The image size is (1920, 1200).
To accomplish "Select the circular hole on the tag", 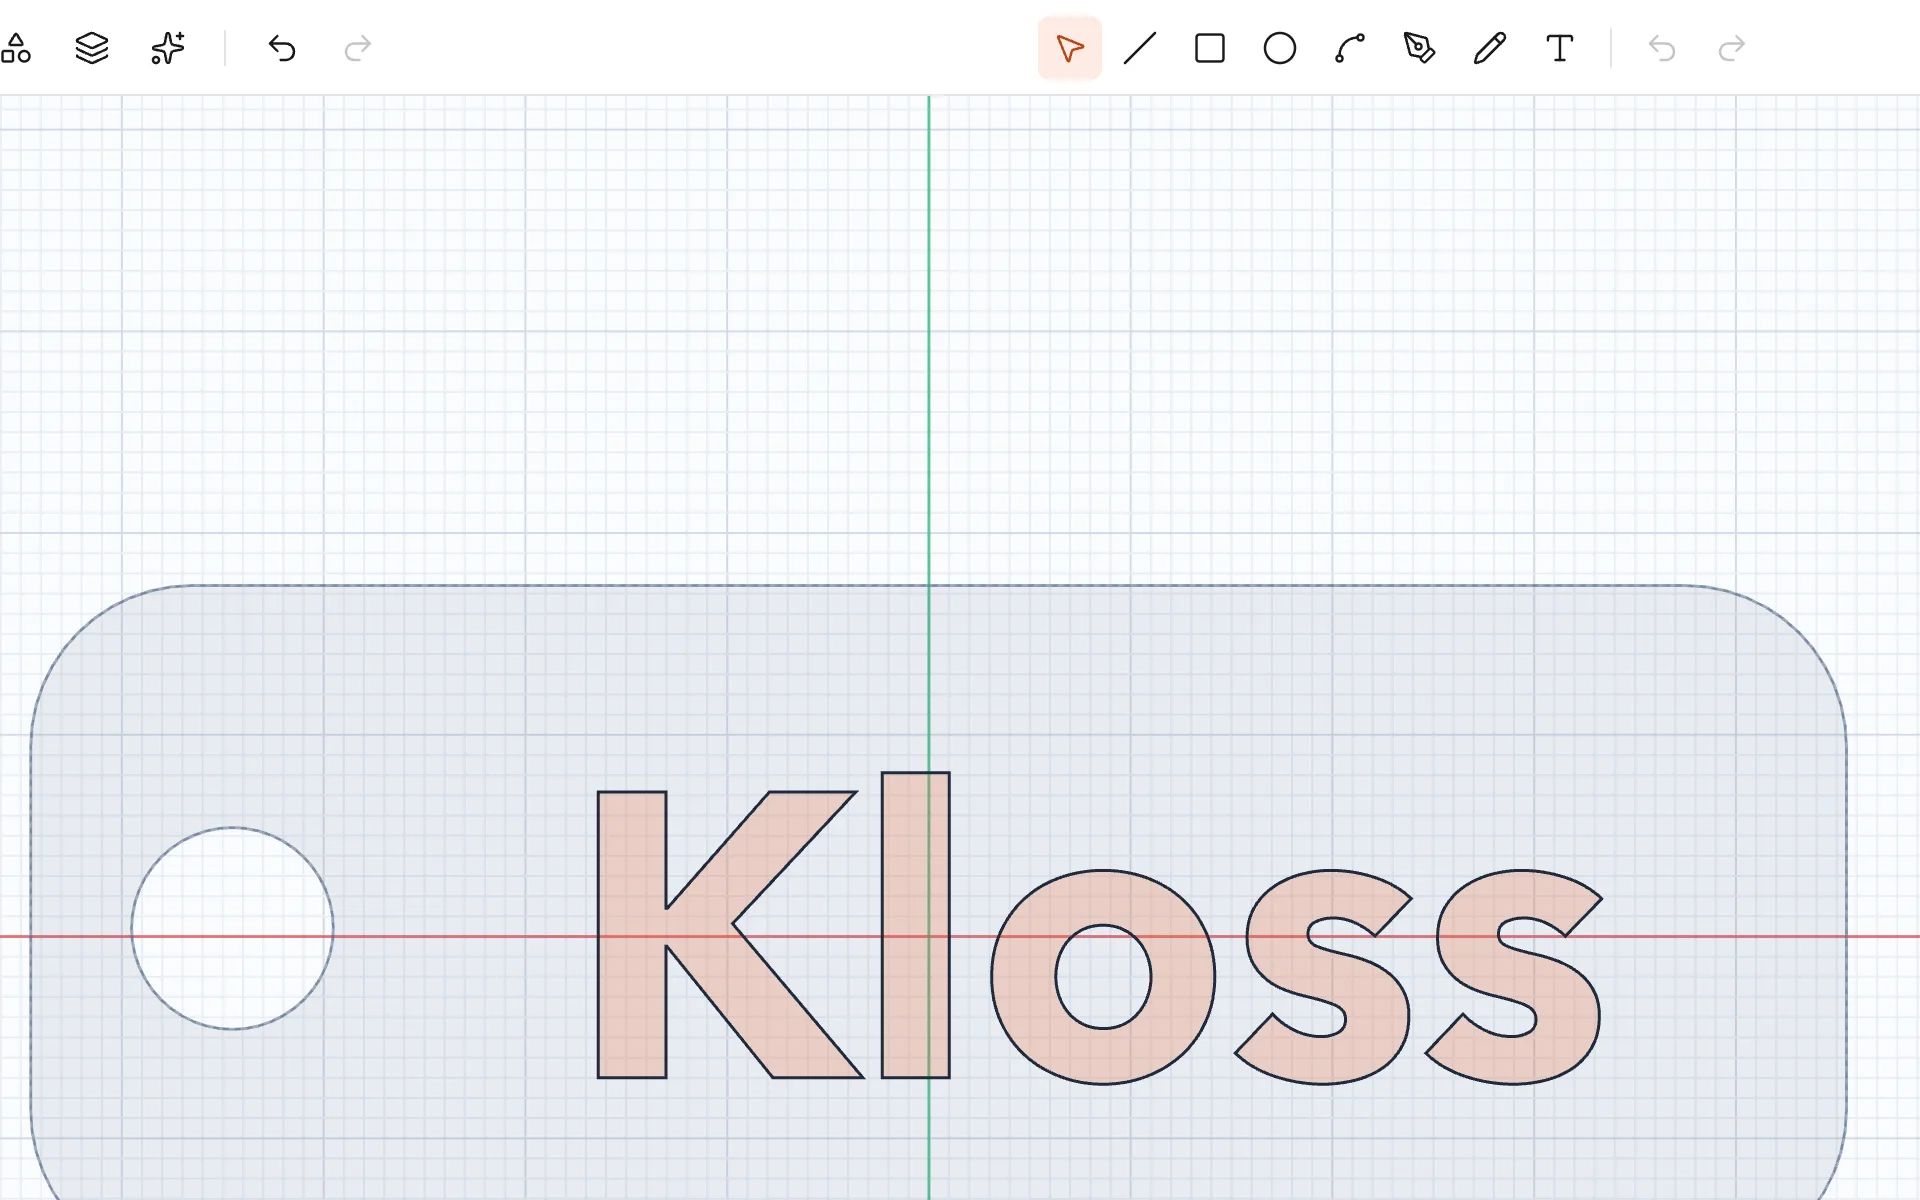I will point(233,928).
